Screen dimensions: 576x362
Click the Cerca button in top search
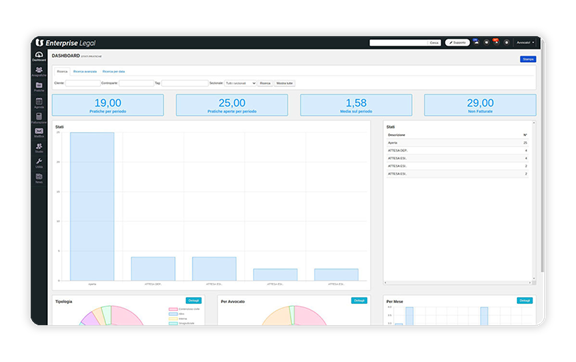[x=434, y=43]
